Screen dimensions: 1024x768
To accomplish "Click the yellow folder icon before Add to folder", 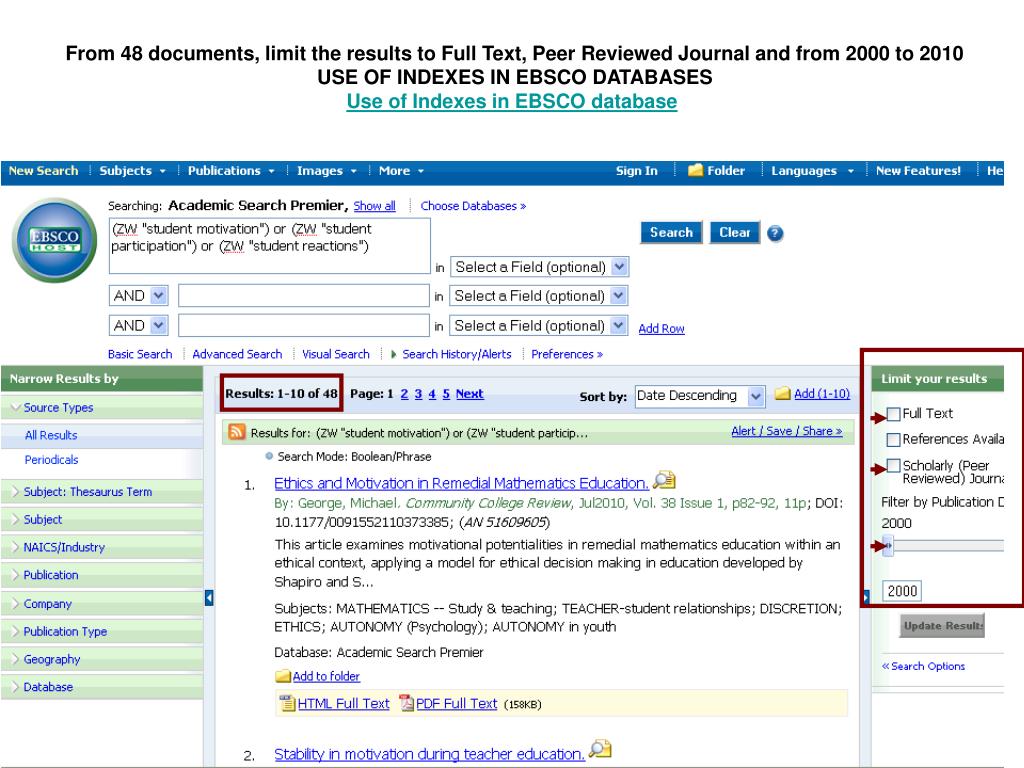I will [283, 676].
